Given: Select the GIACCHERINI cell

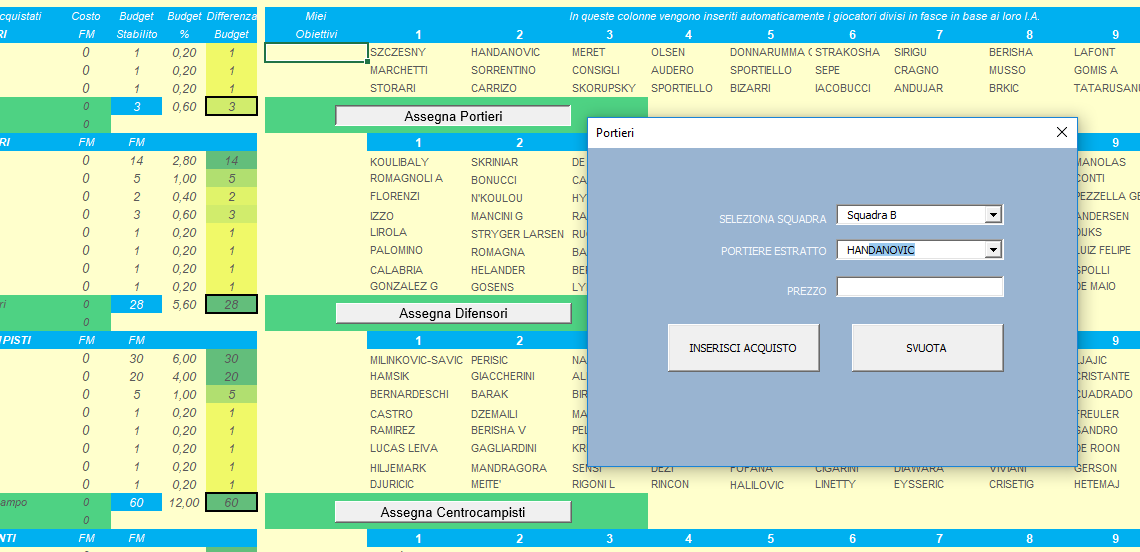Looking at the screenshot, I should (502, 376).
